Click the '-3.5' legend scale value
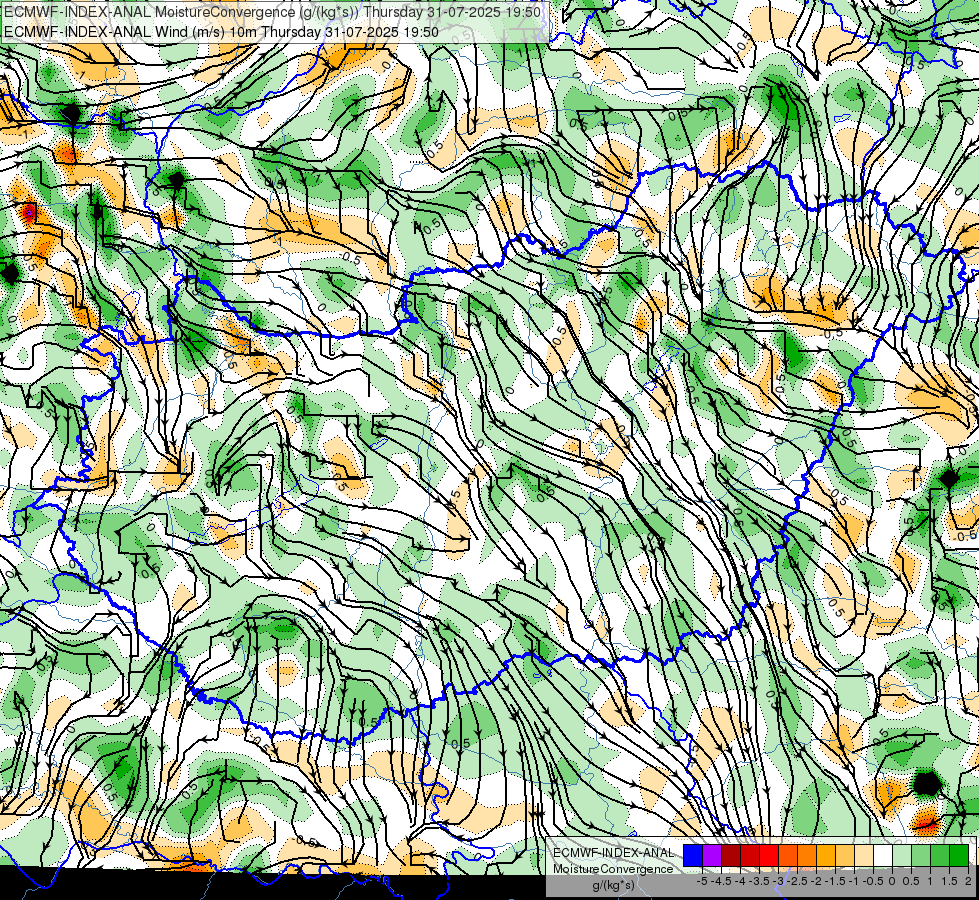The width and height of the screenshot is (979, 900). point(757,881)
